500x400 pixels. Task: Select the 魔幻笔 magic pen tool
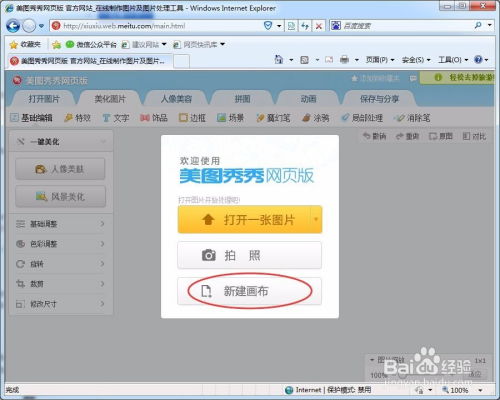click(x=273, y=118)
